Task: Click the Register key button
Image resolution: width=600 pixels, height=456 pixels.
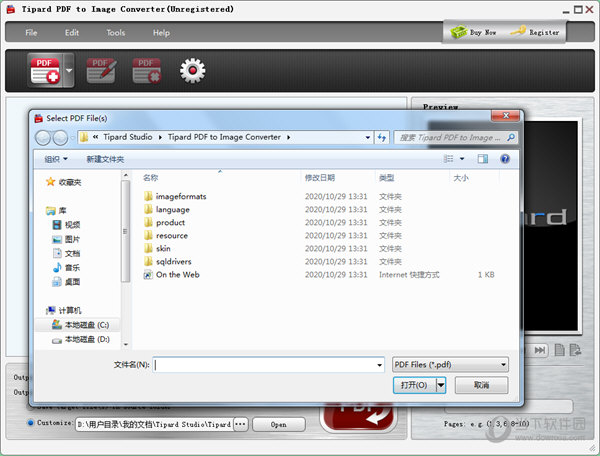Action: click(535, 32)
